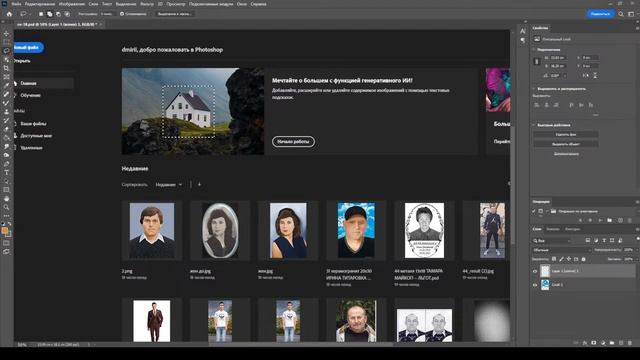Select the Eyedropper tool
Screen dimensions: 640x360
click(6, 85)
